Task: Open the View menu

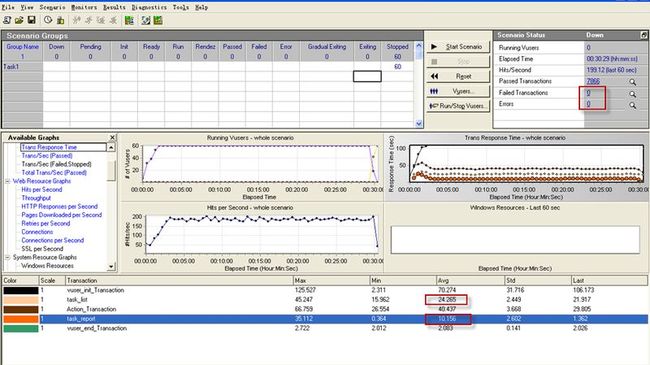Action: 27,7
